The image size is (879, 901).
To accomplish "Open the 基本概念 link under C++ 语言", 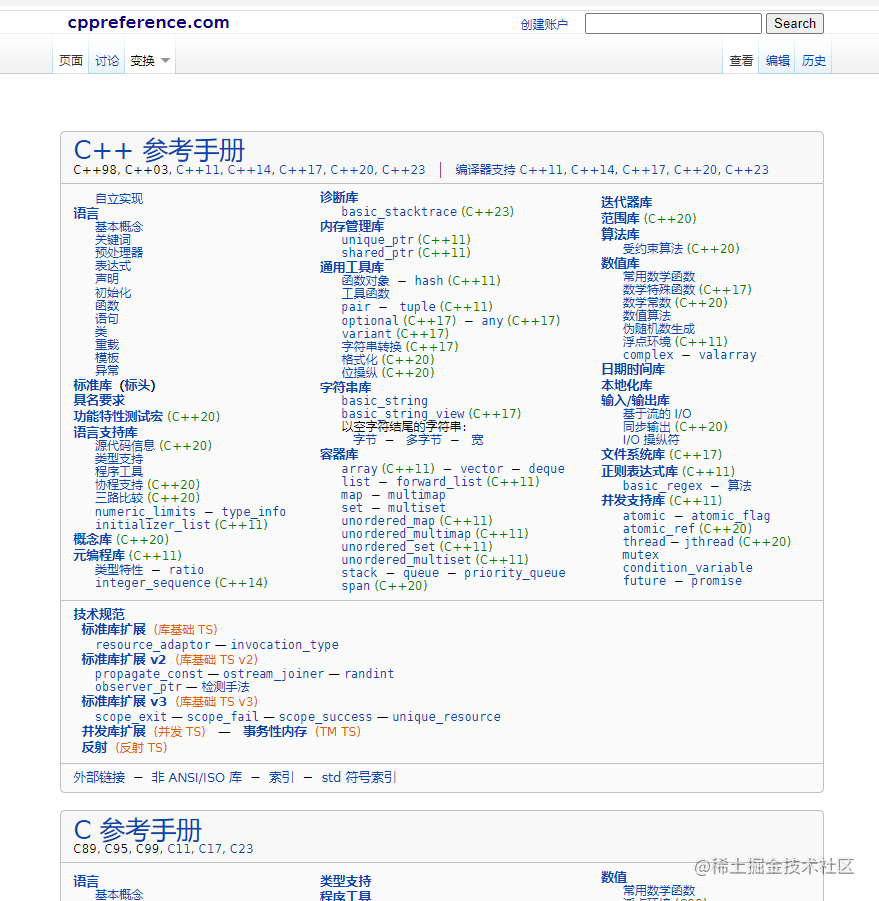I will [119, 226].
